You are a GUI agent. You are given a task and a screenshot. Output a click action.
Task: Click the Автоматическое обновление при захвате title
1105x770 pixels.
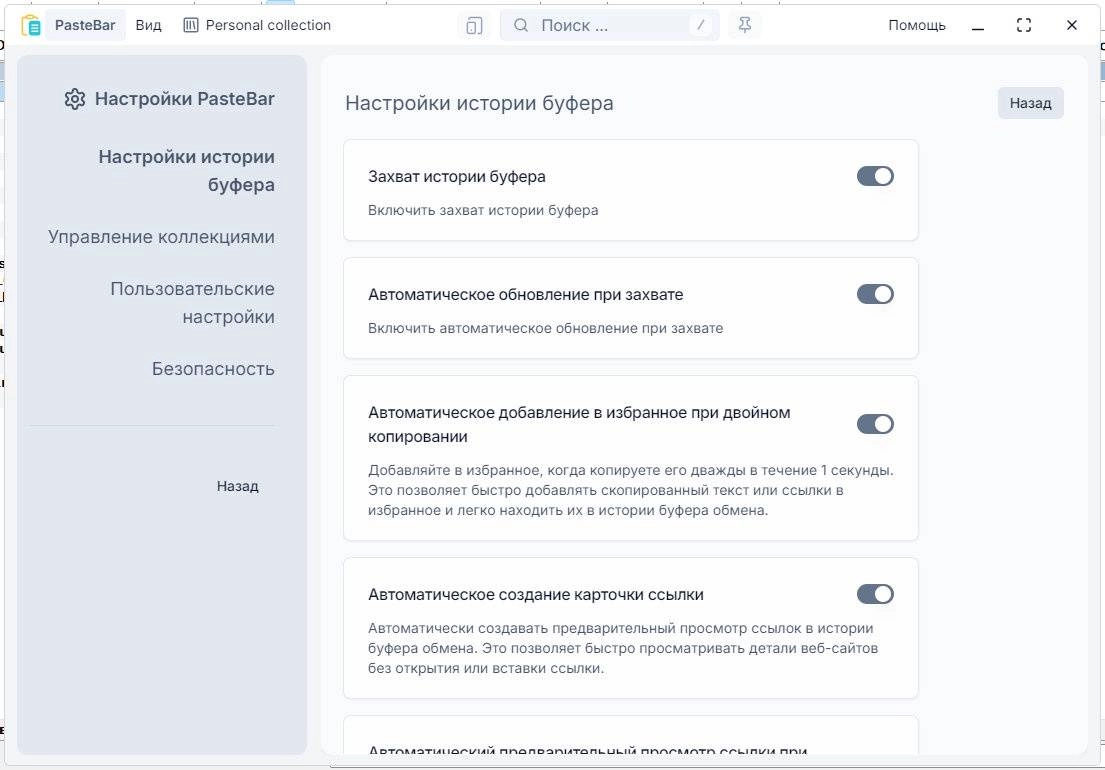[526, 294]
